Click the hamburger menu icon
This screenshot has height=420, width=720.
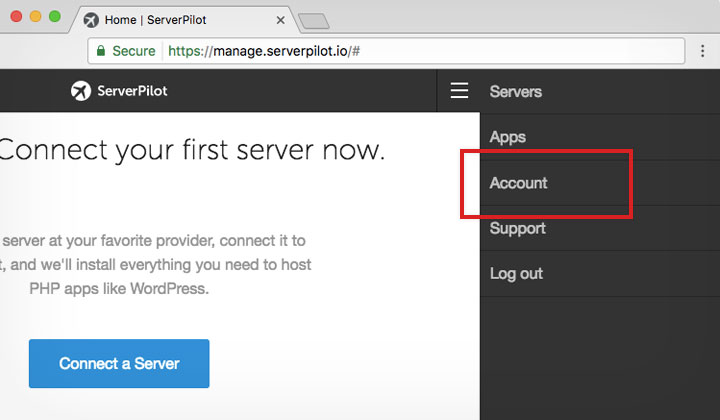coord(459,90)
